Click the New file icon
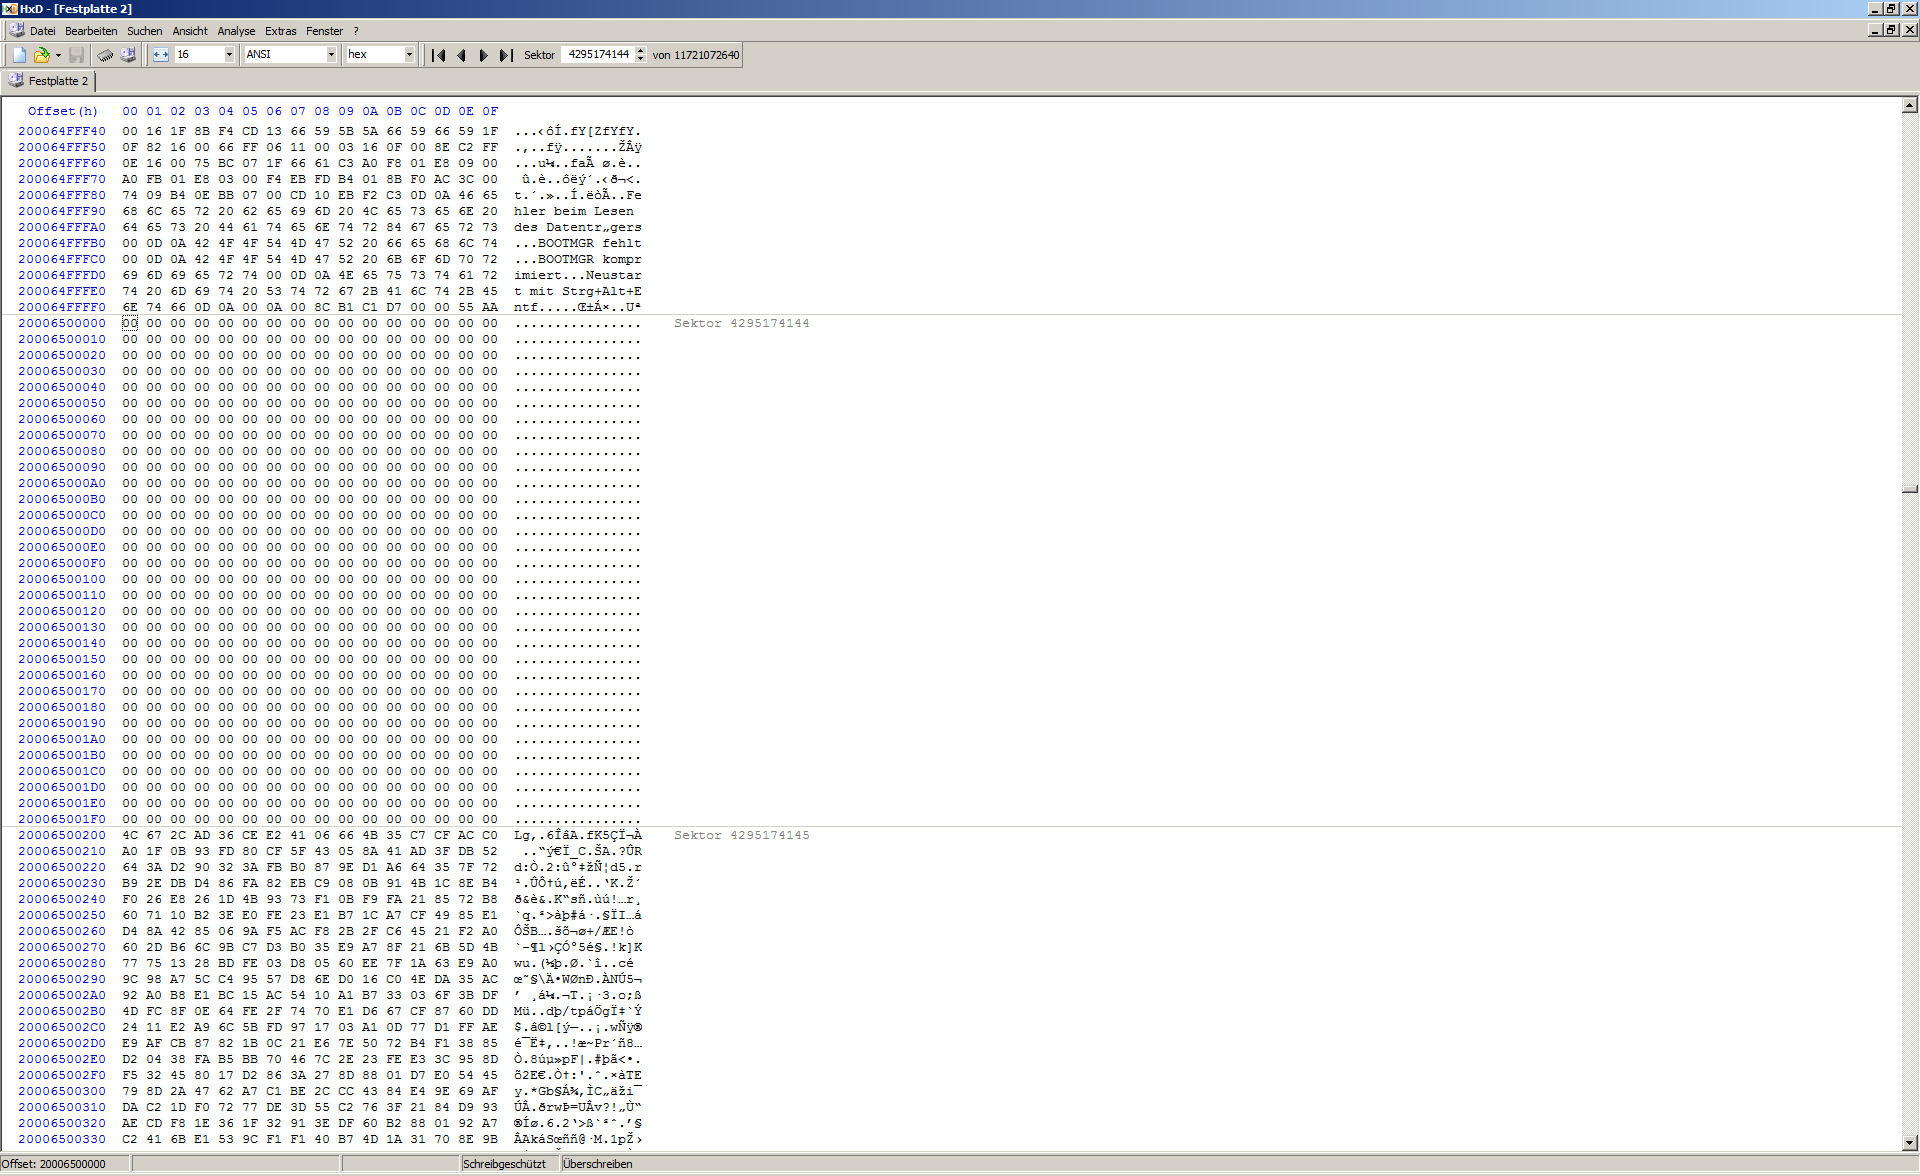The image size is (1920, 1176). click(19, 55)
